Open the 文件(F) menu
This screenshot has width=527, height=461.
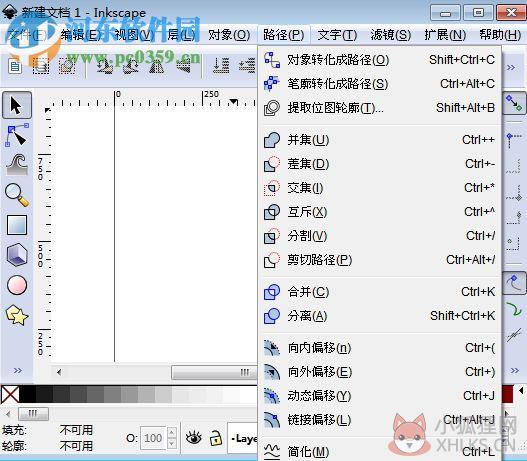27,35
